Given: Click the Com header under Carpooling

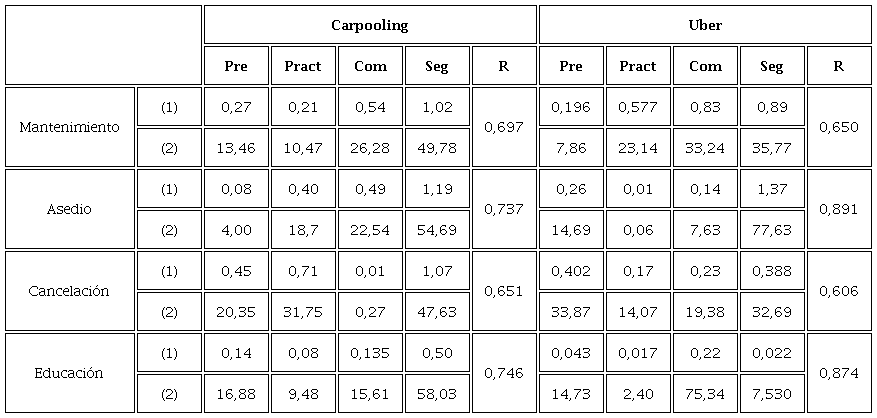Looking at the screenshot, I should click(x=369, y=67).
